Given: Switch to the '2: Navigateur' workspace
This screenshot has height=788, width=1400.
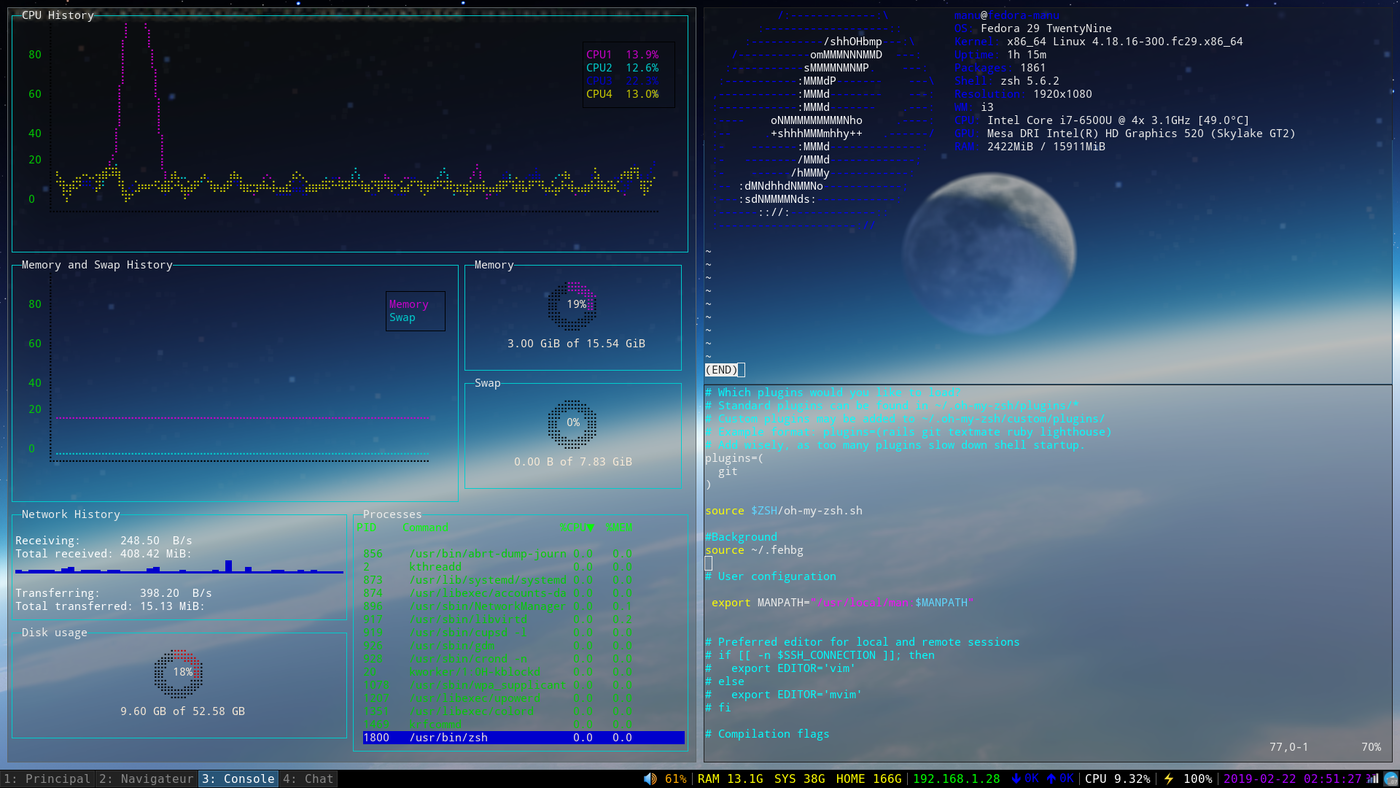Looking at the screenshot, I should [146, 778].
